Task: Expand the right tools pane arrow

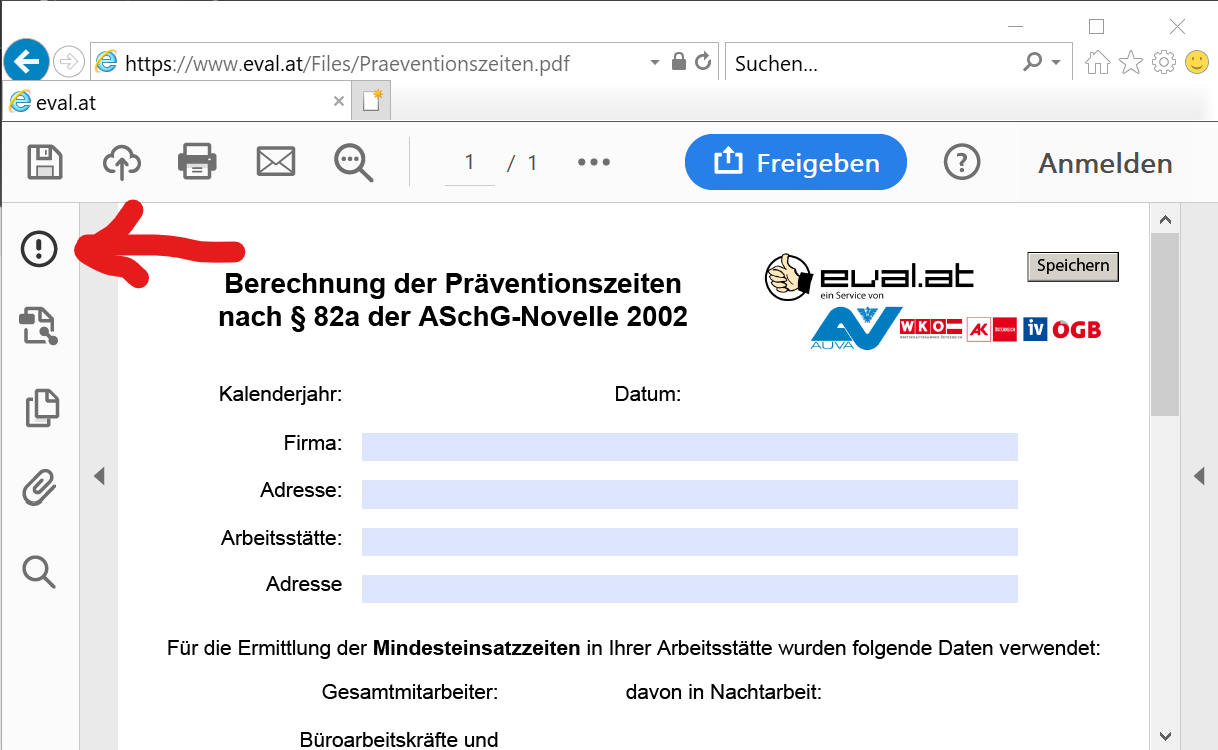Action: click(1199, 476)
